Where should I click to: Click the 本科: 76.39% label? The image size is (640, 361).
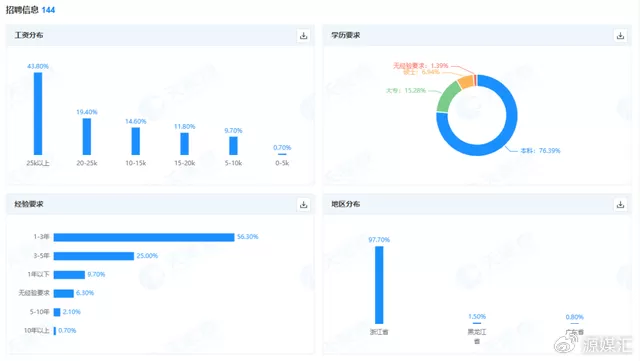pyautogui.click(x=540, y=151)
